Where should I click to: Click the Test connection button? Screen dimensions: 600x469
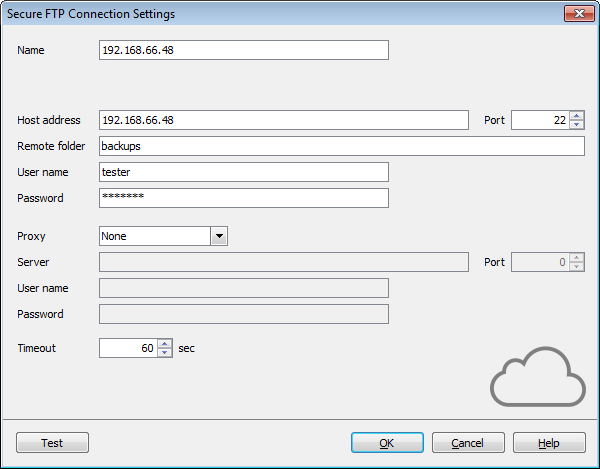[x=52, y=443]
